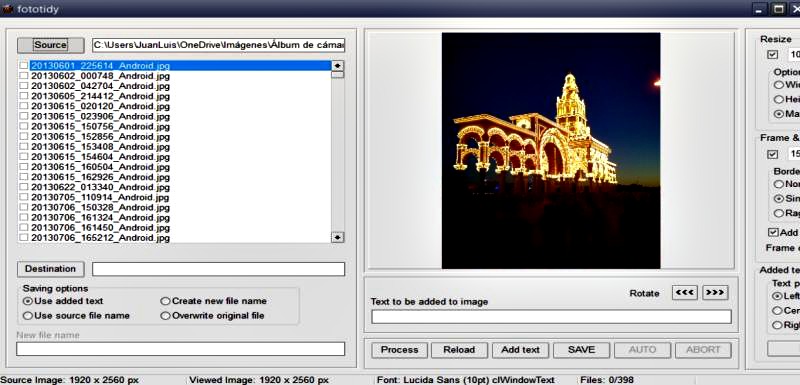Select file 20130615_153408_Android.jpg
Screen dimensions: 800x385
tap(101, 147)
